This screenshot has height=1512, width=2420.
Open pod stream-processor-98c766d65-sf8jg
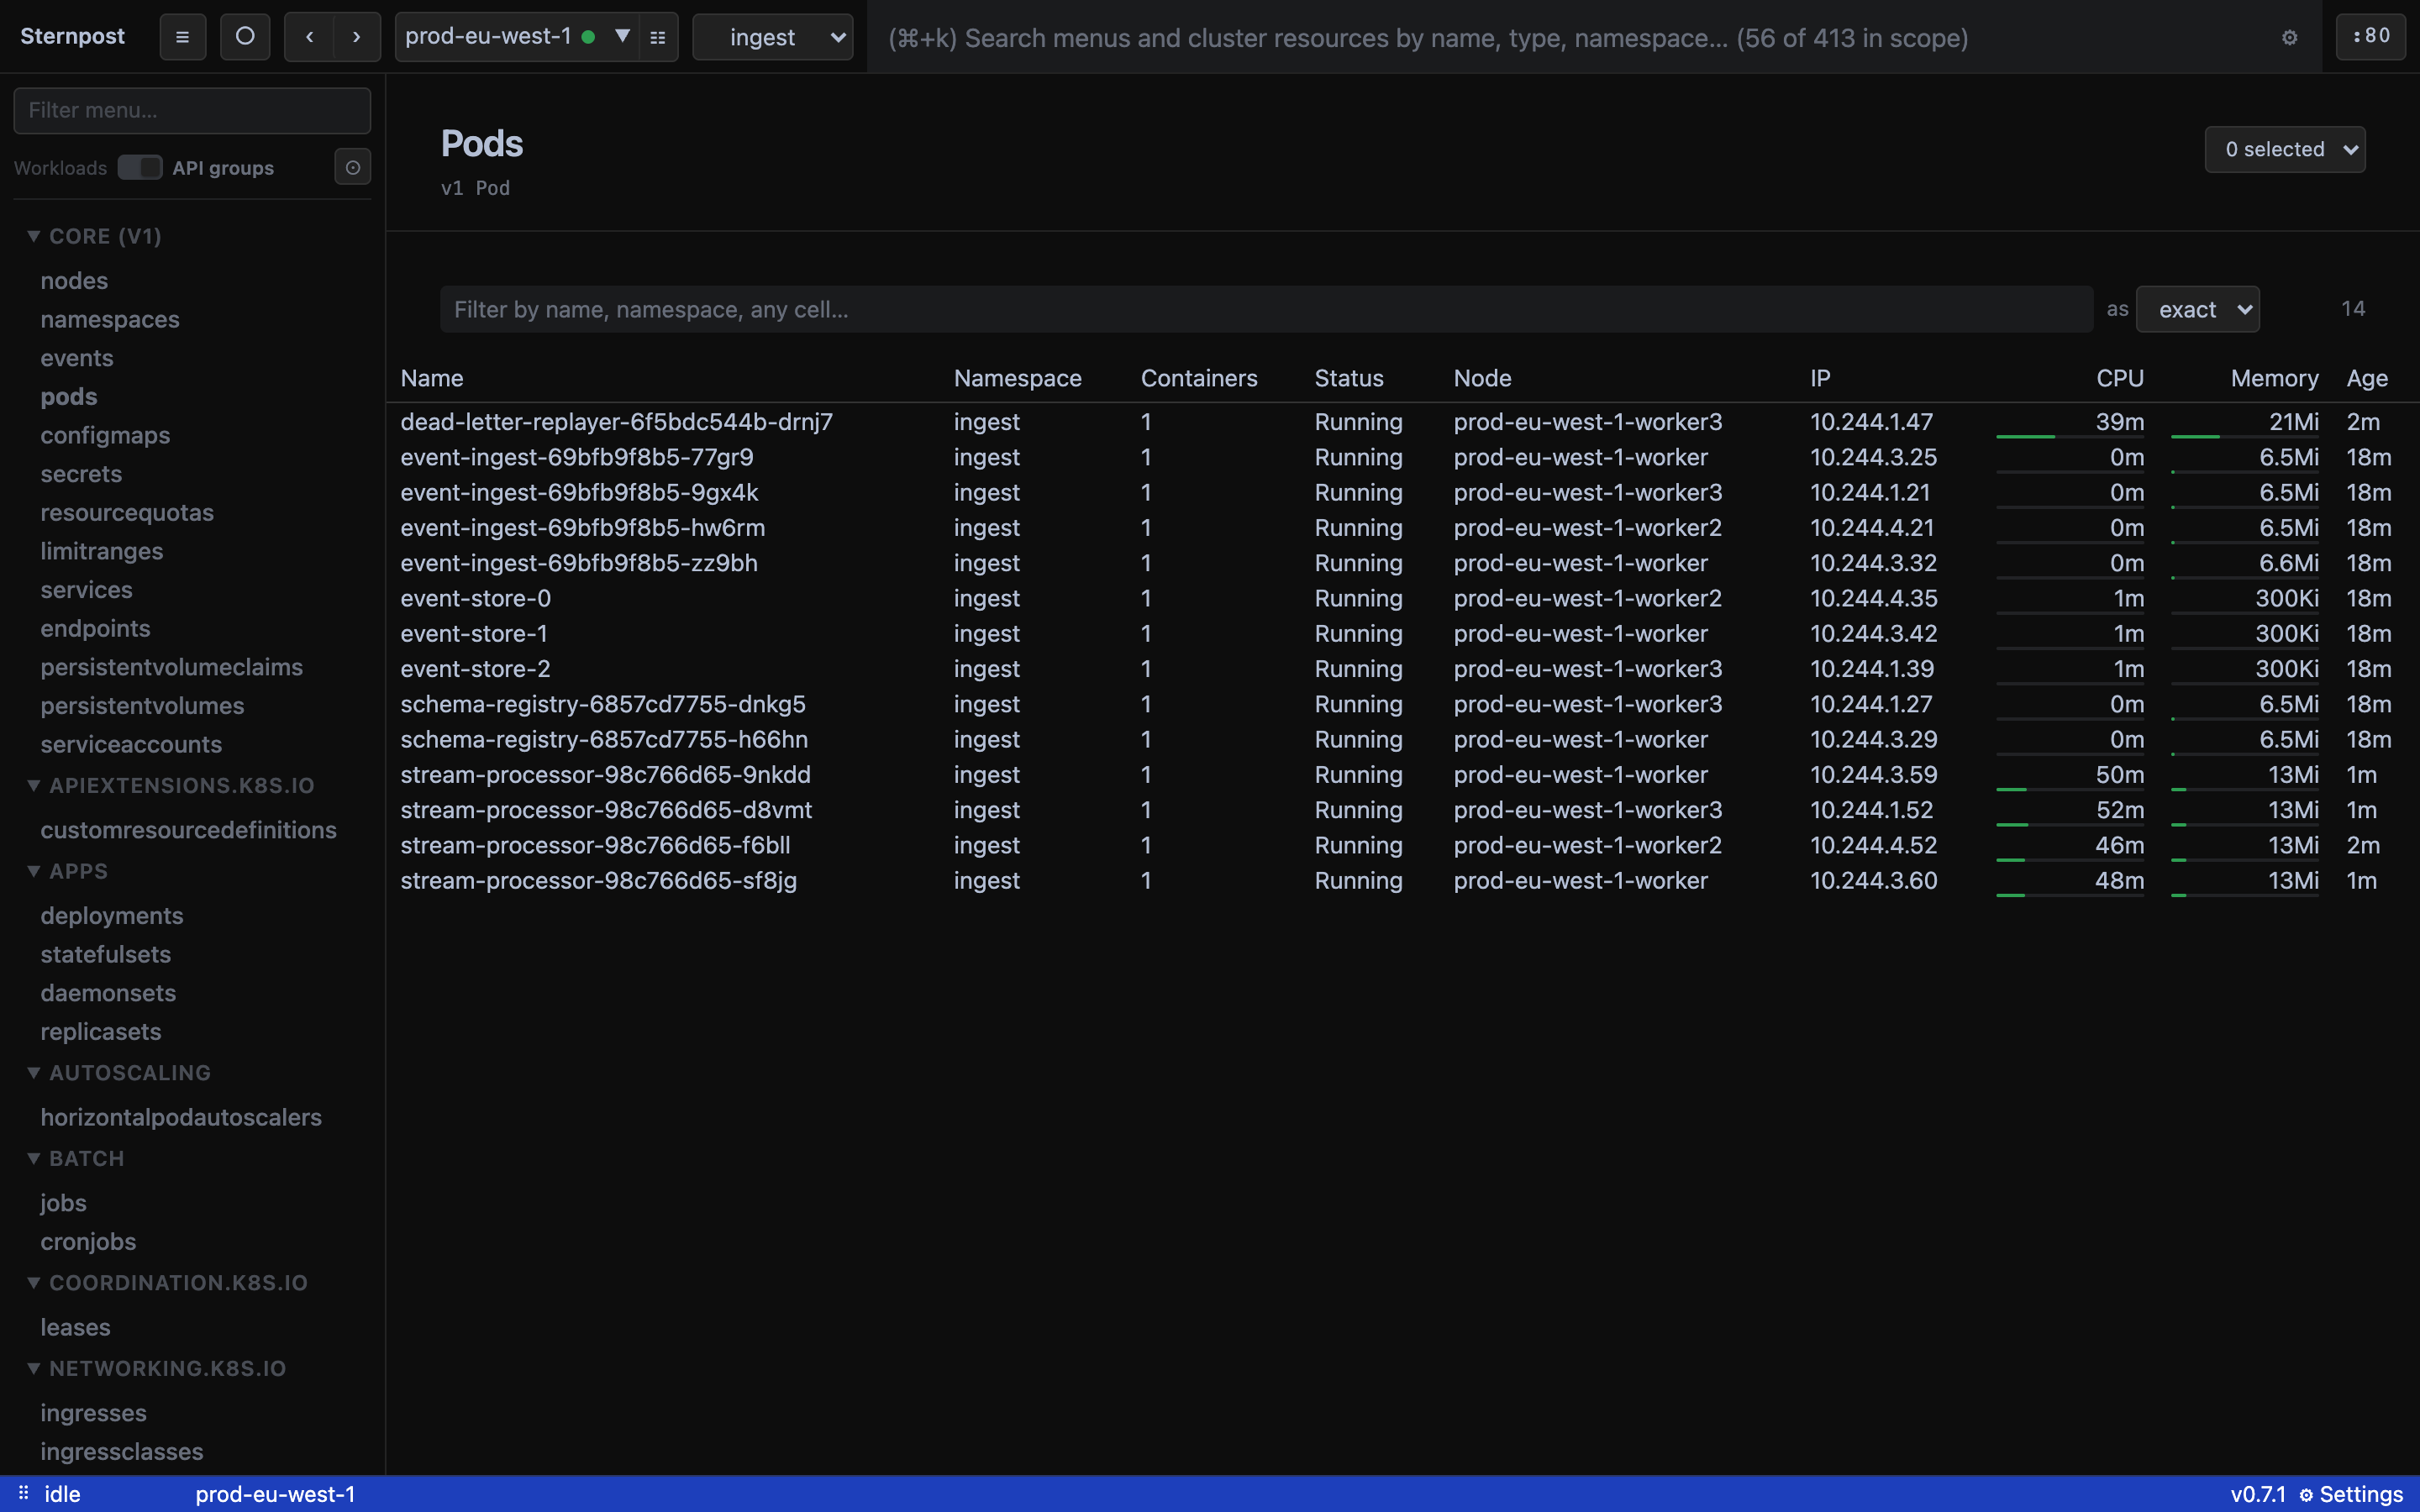pyautogui.click(x=598, y=880)
